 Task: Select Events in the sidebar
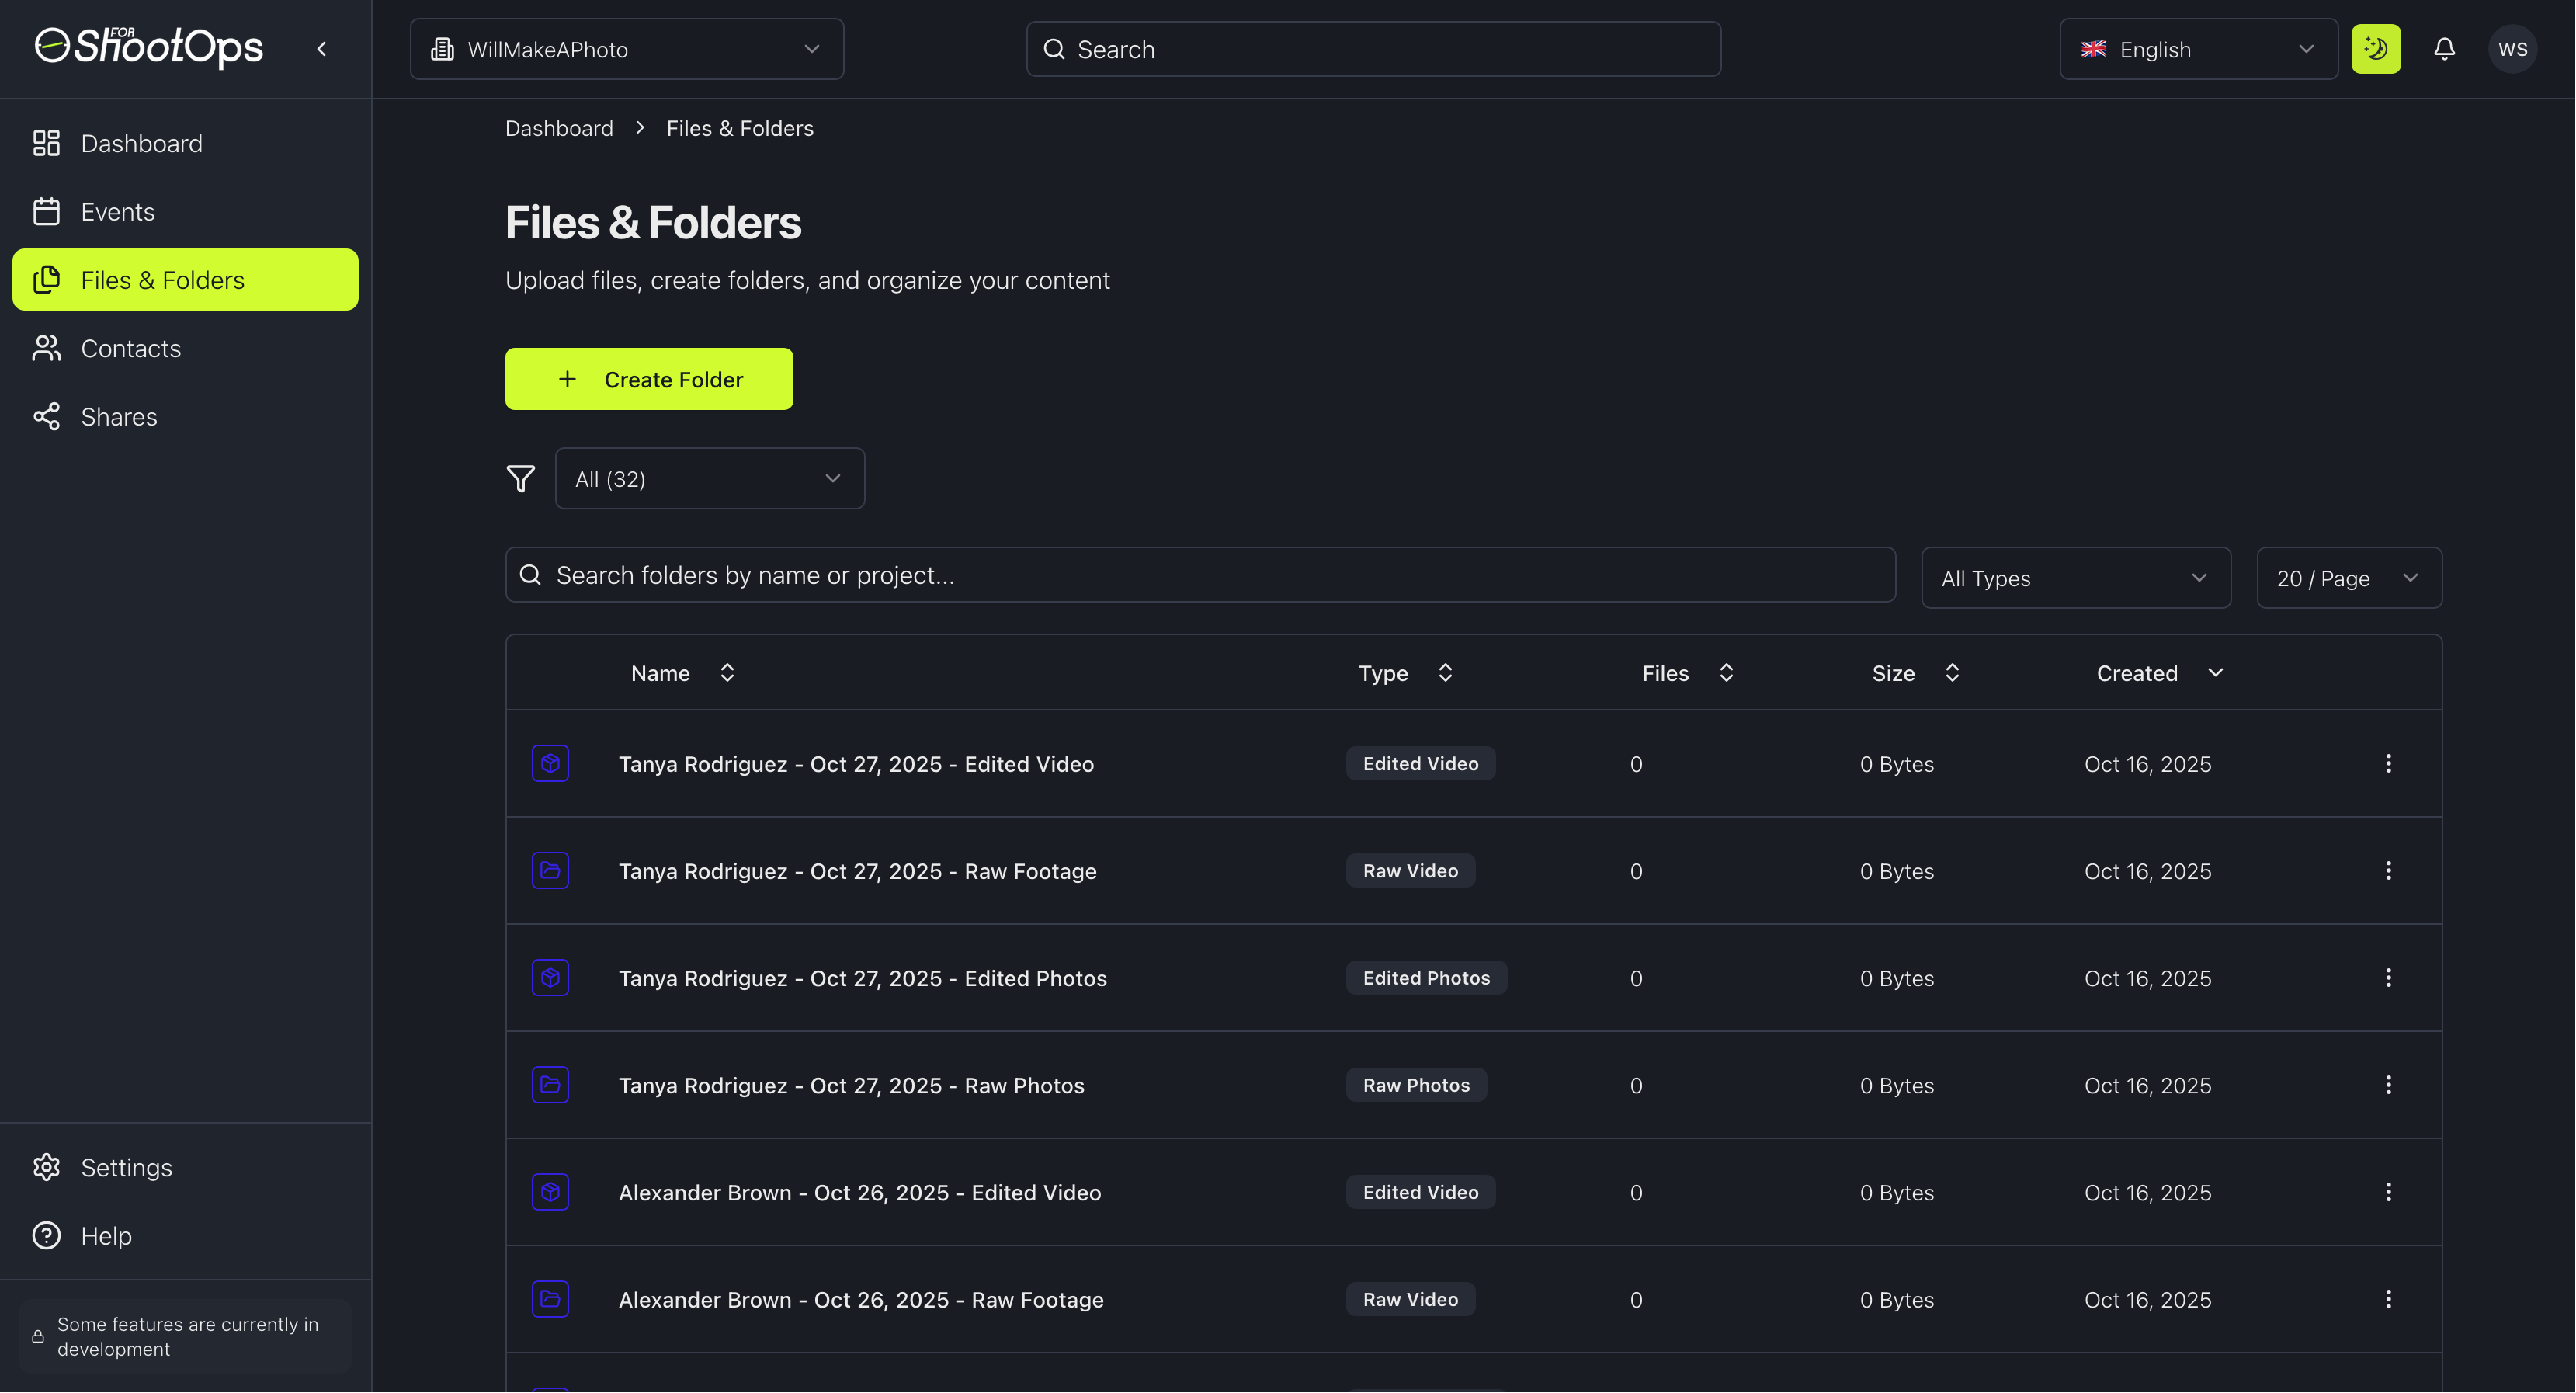coord(118,211)
